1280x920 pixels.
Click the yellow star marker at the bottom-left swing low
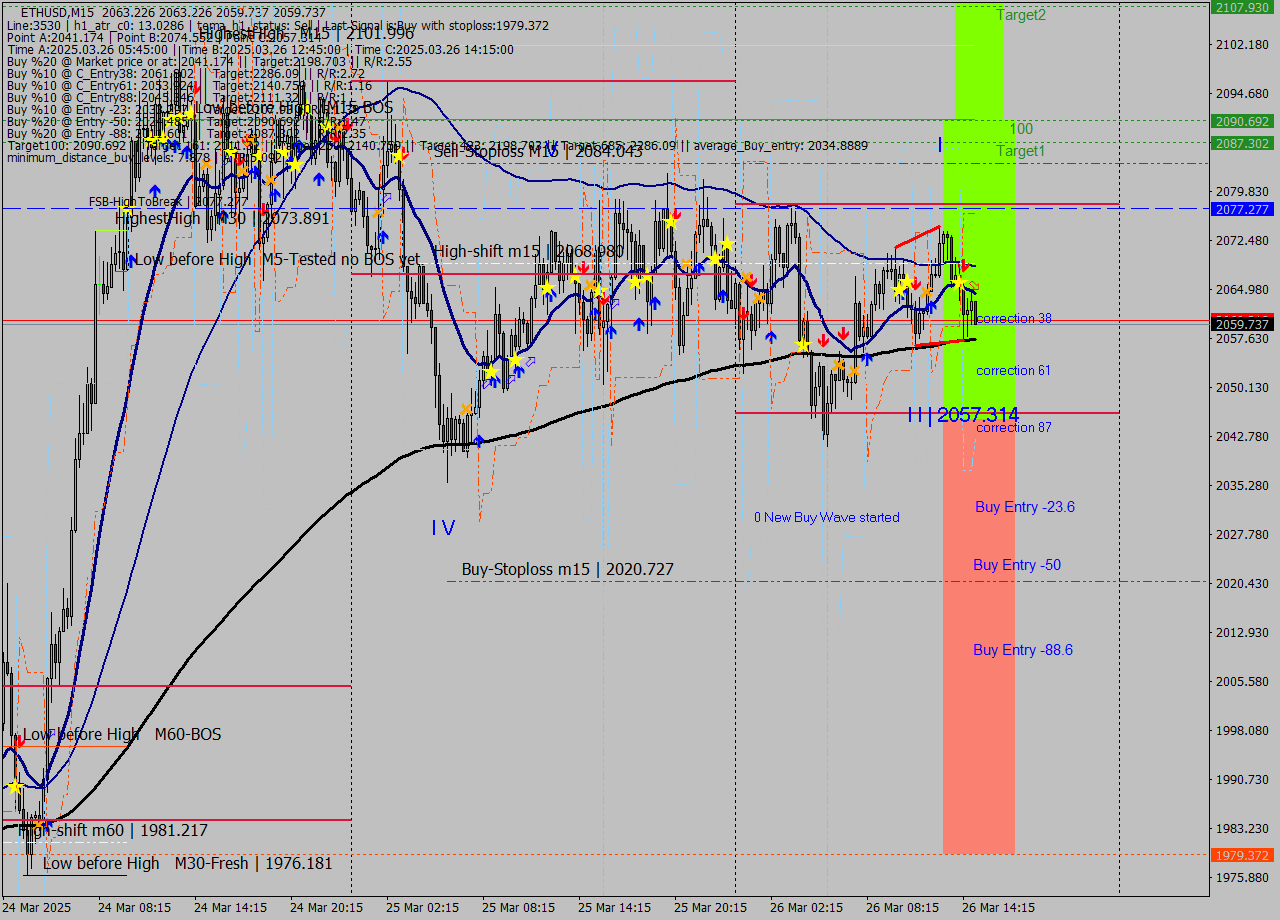14,787
